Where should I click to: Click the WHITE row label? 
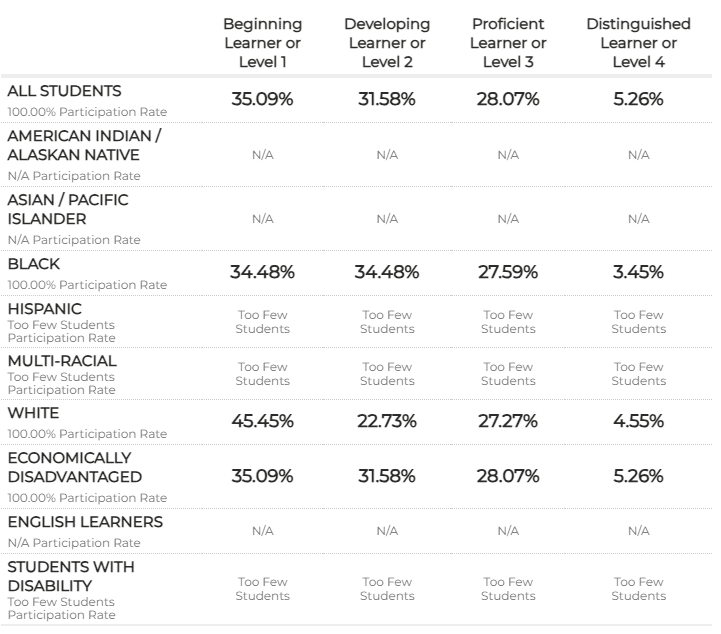[x=33, y=413]
